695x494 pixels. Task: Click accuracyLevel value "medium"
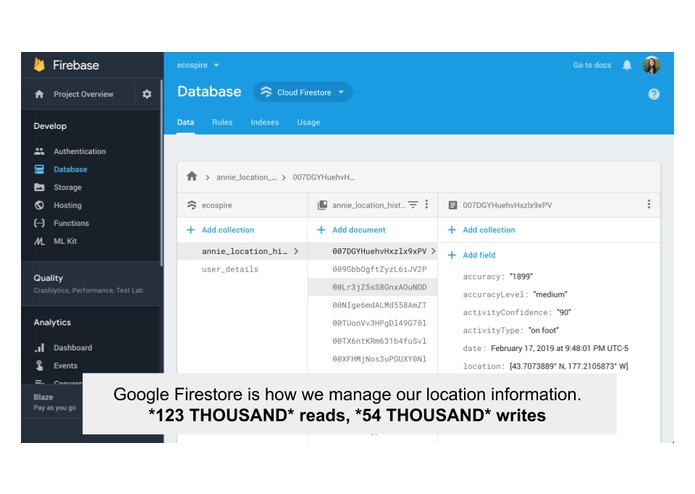(x=550, y=294)
